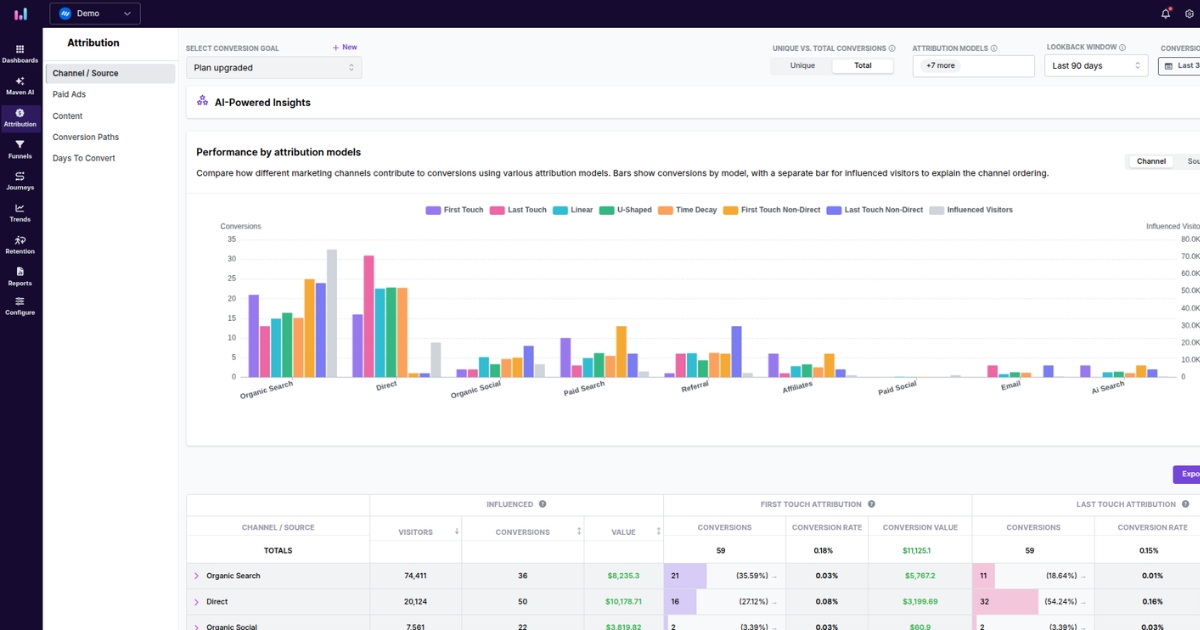Expand the Organic Search table row
Viewport: 1200px width, 630px height.
click(x=196, y=576)
